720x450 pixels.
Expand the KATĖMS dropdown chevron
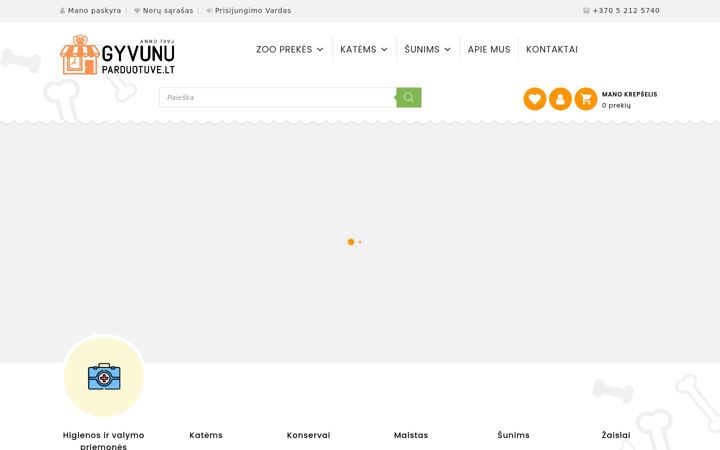(384, 50)
